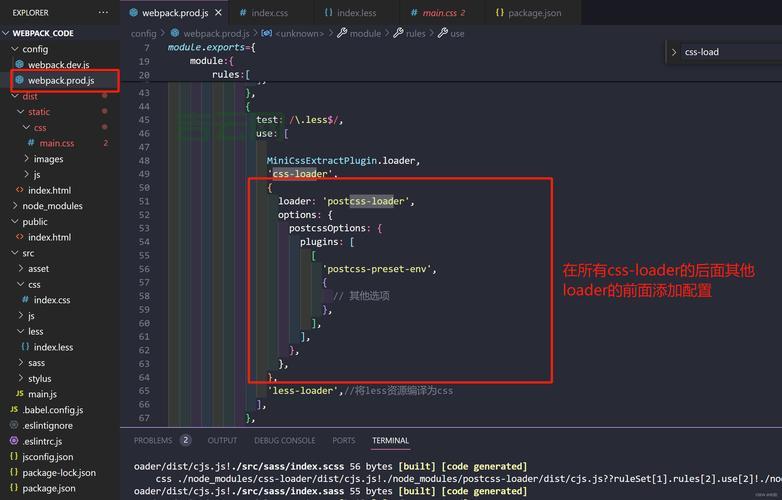Click the test: /\.less$/ line
This screenshot has height=500, width=782.
pyautogui.click(x=299, y=120)
